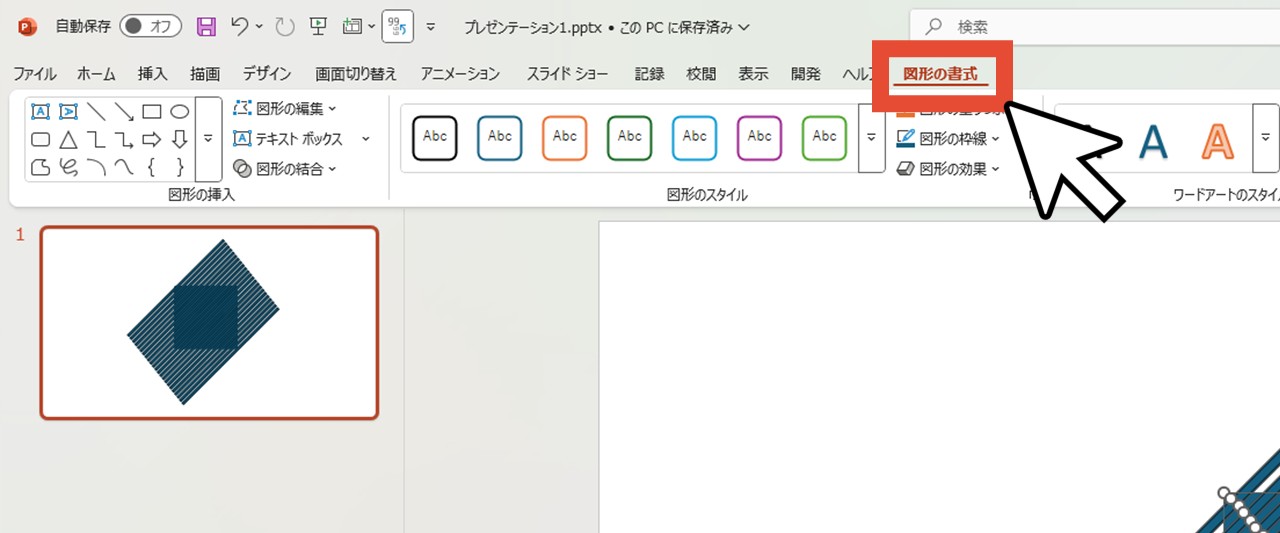
Task: Select the horizontal text box shape
Action: pyautogui.click(x=40, y=111)
